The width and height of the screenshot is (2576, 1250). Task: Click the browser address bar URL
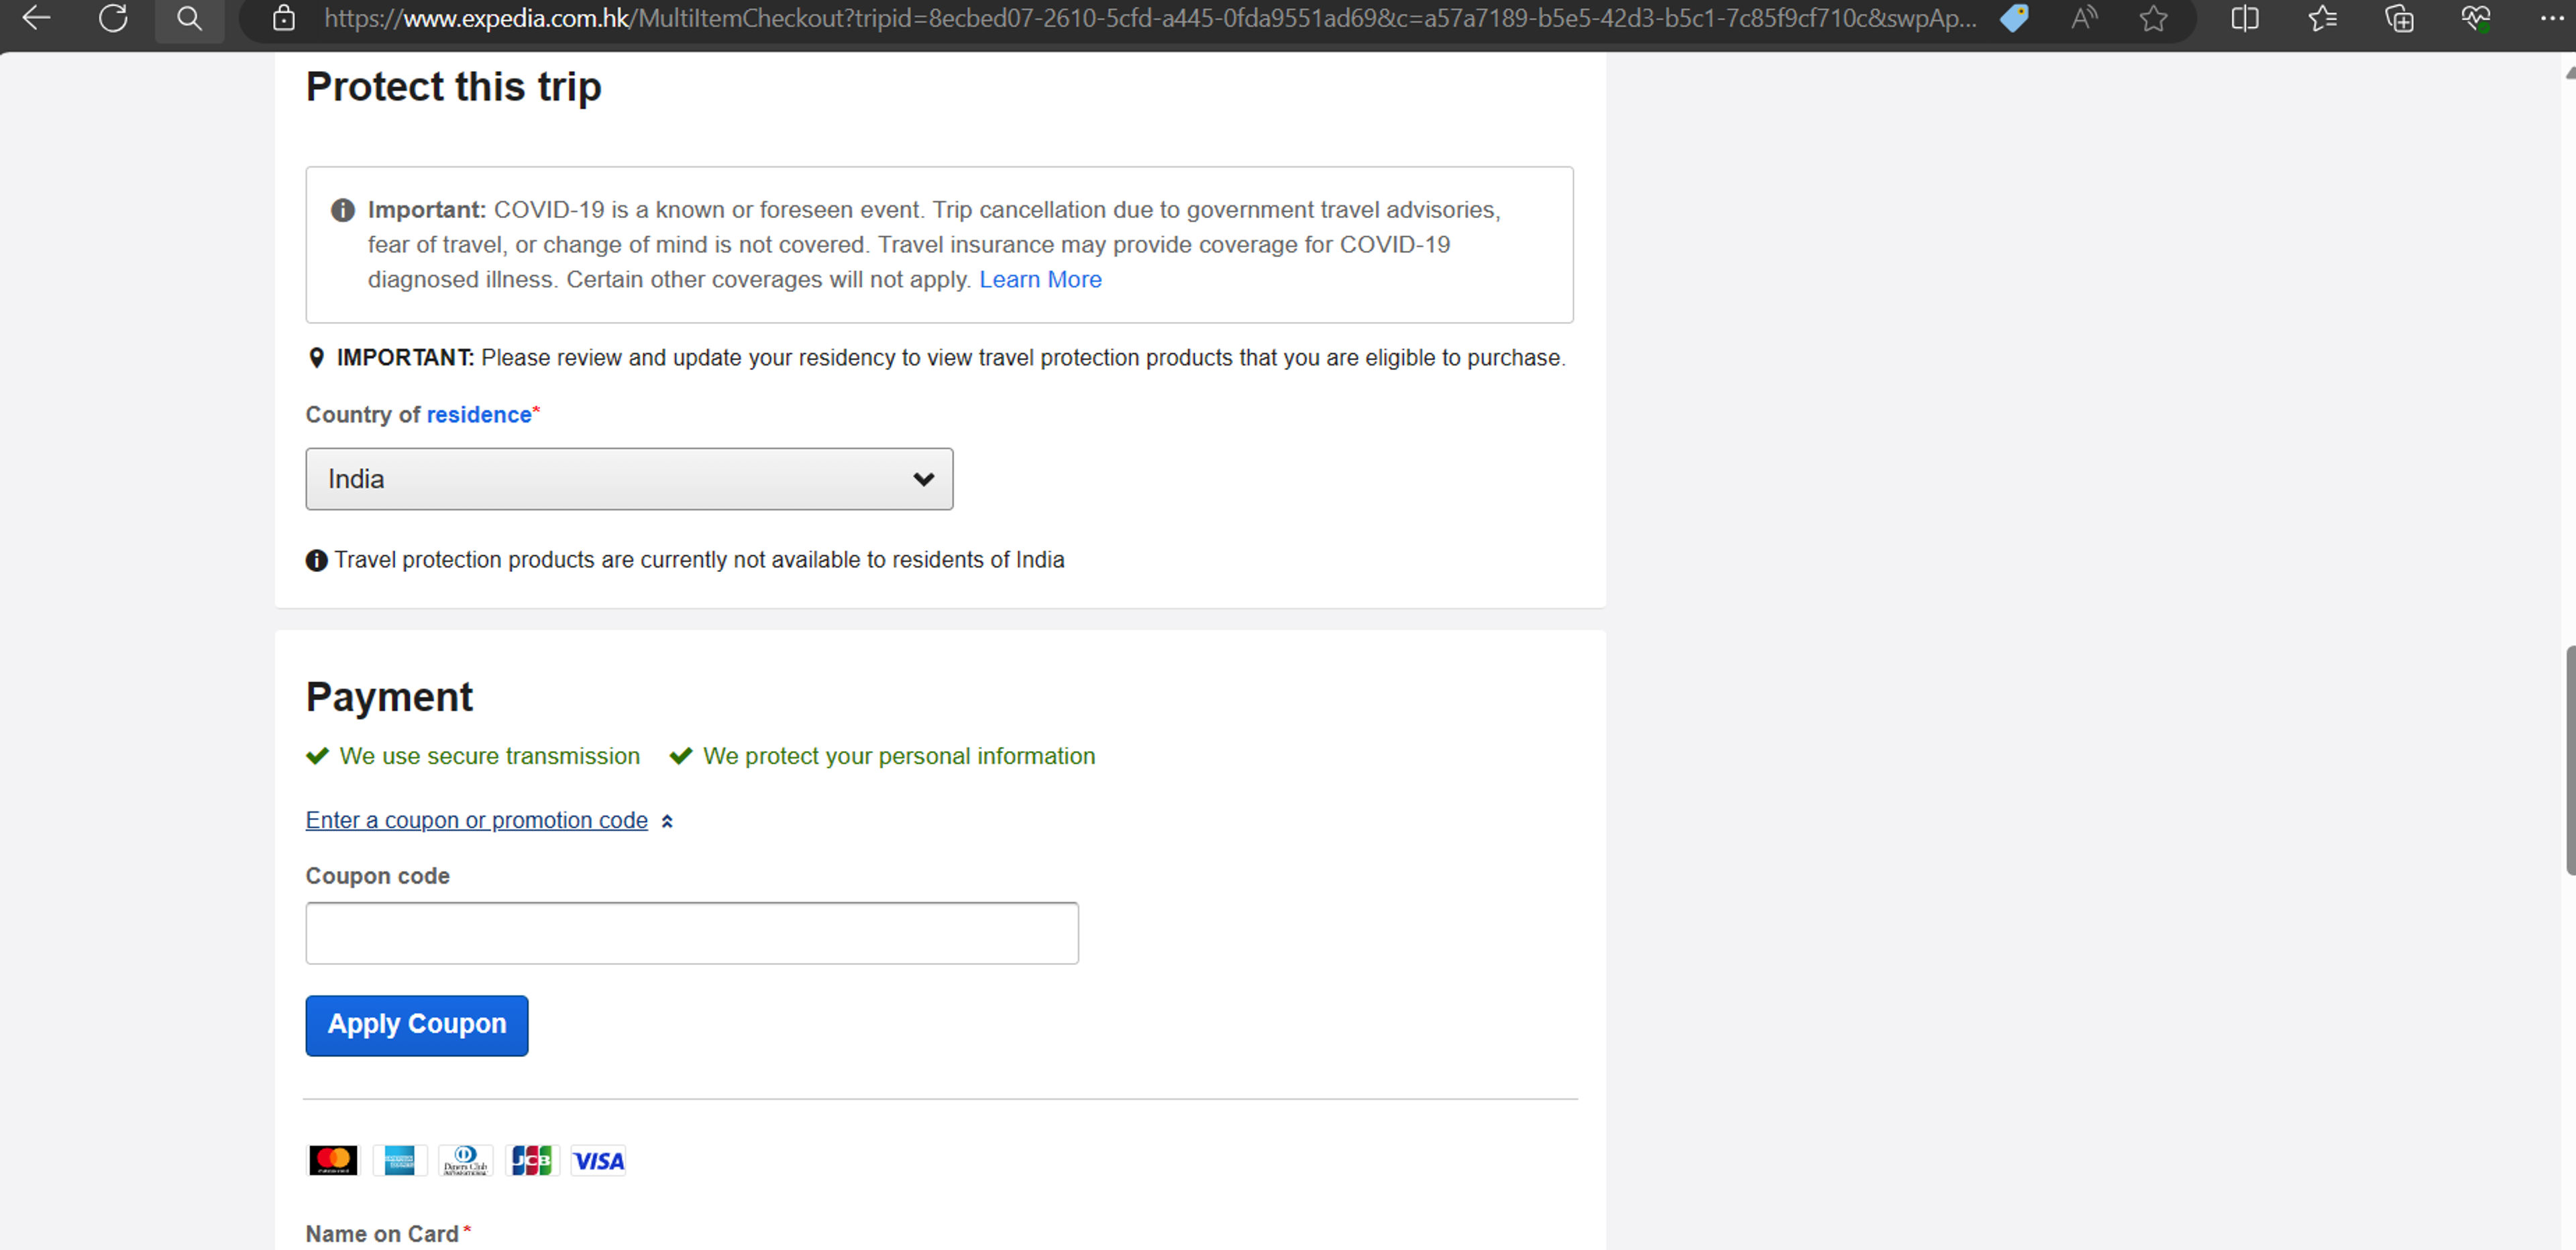point(1150,18)
